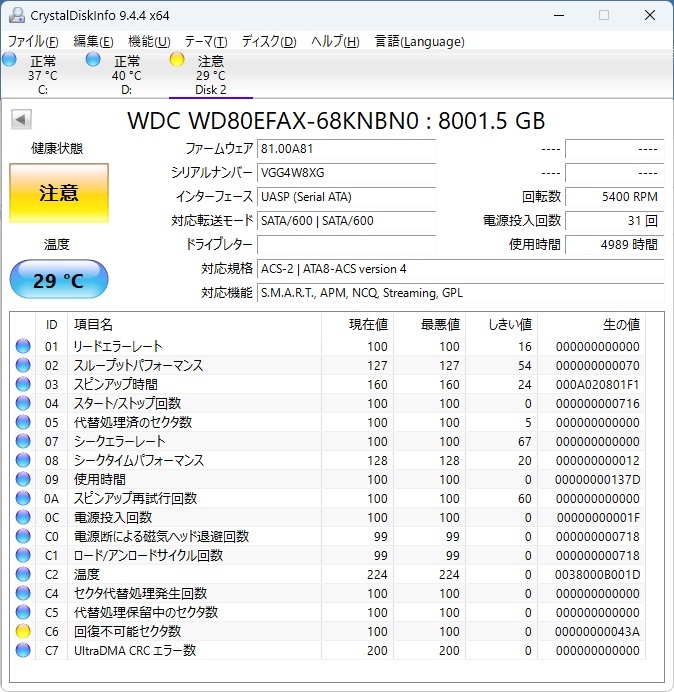Click the 健康状態 label

pyautogui.click(x=57, y=148)
